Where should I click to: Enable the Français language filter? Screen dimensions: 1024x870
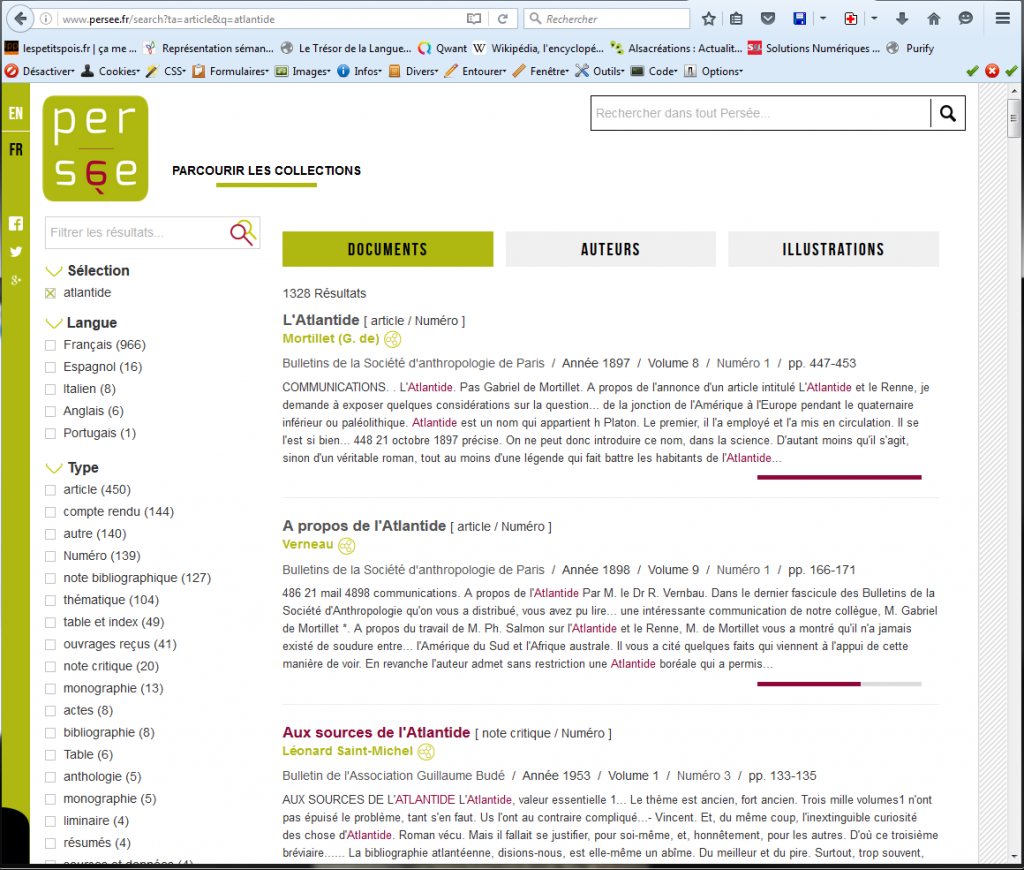tap(52, 344)
